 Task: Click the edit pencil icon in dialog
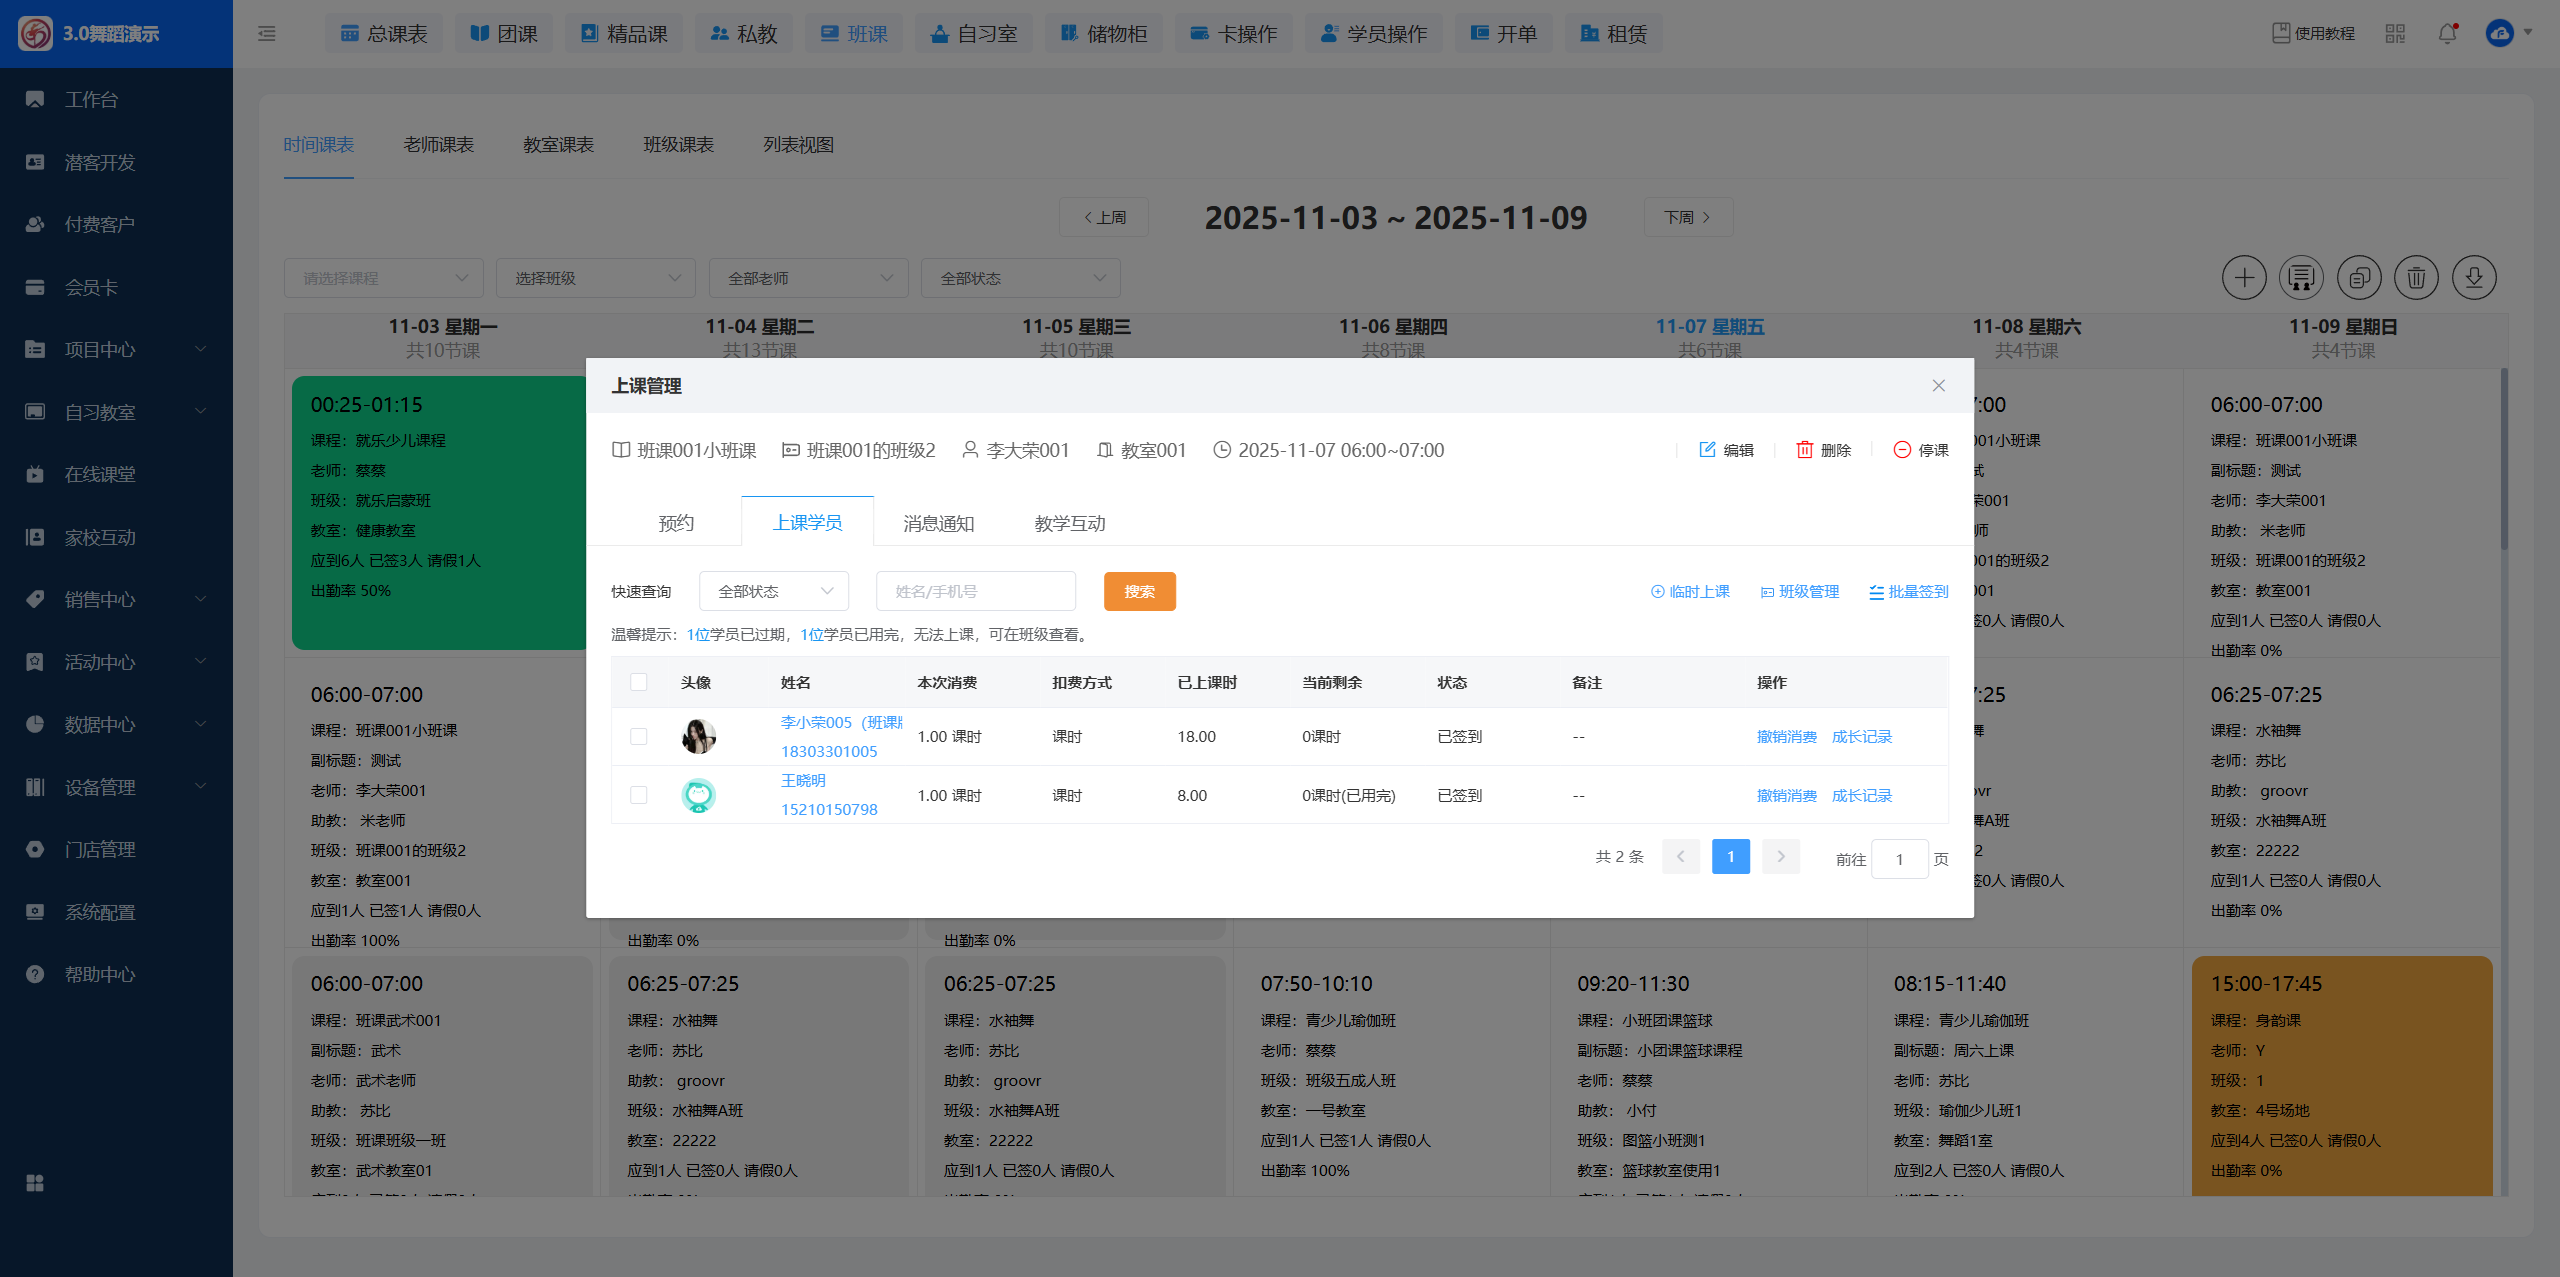click(x=1707, y=450)
